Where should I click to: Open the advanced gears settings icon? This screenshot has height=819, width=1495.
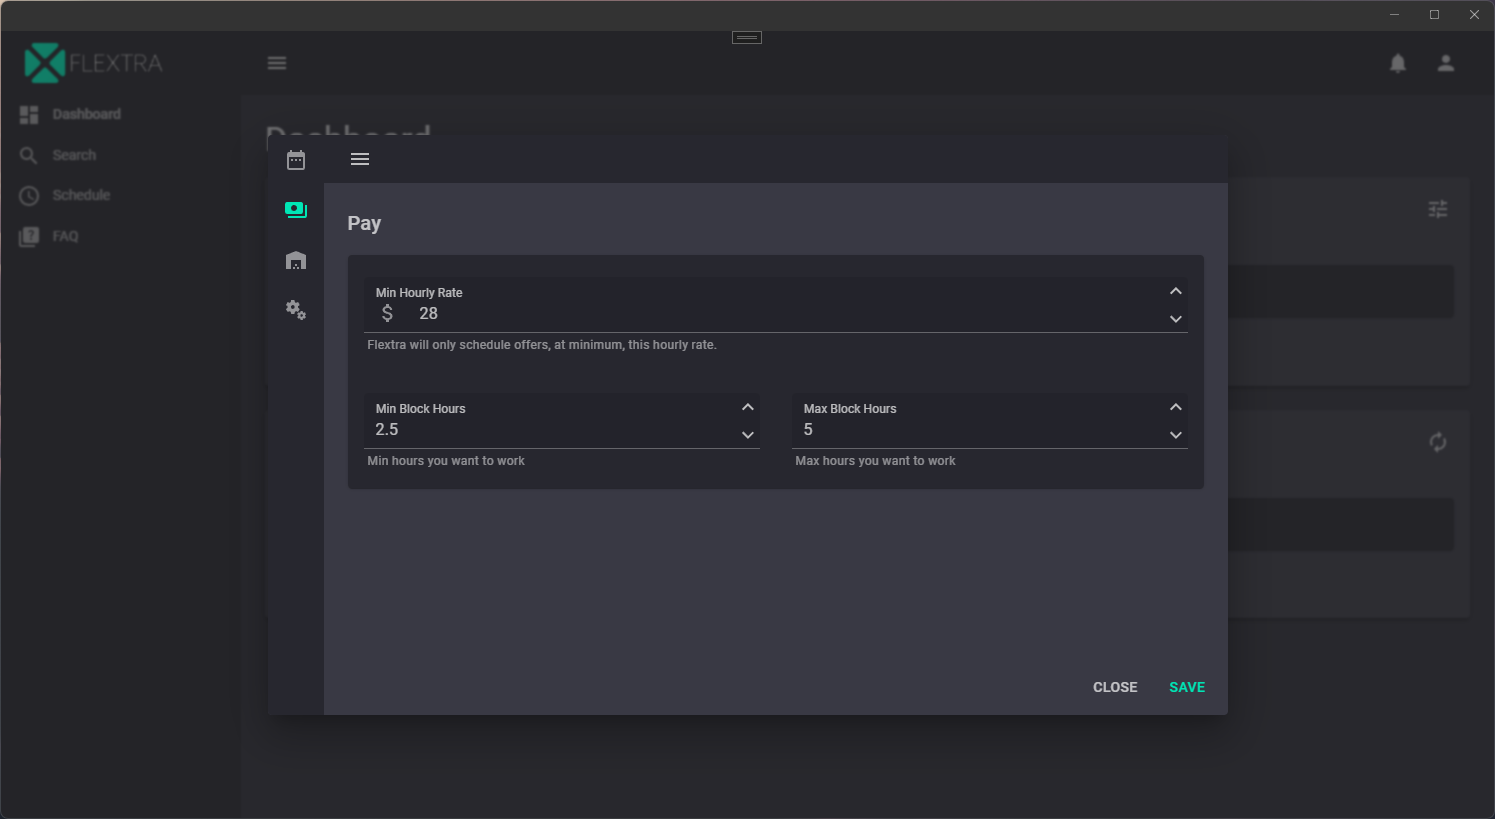click(296, 310)
